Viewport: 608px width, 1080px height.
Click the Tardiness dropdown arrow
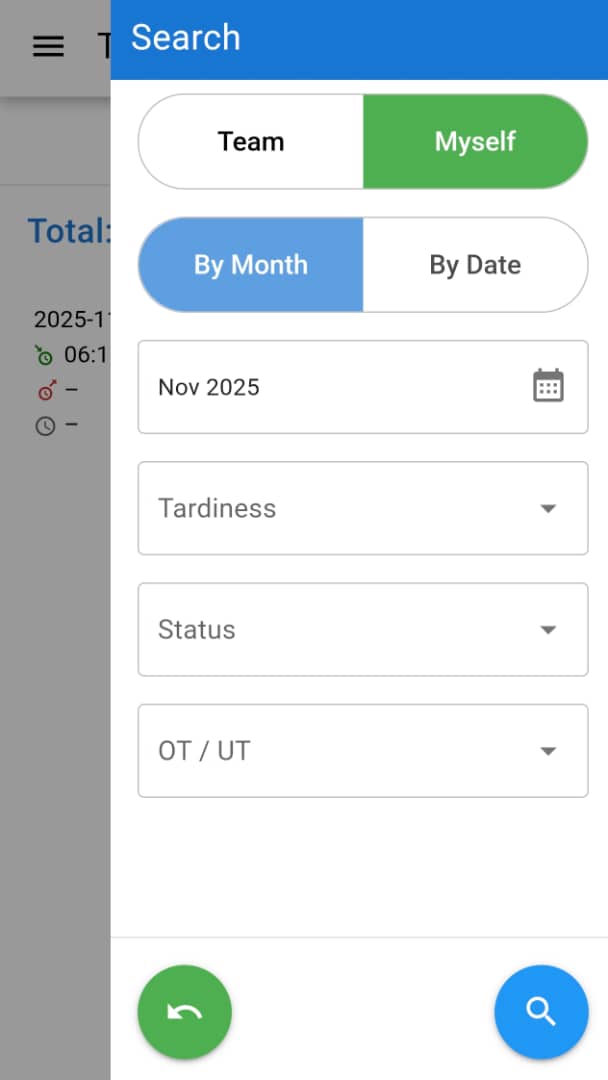pyautogui.click(x=548, y=509)
